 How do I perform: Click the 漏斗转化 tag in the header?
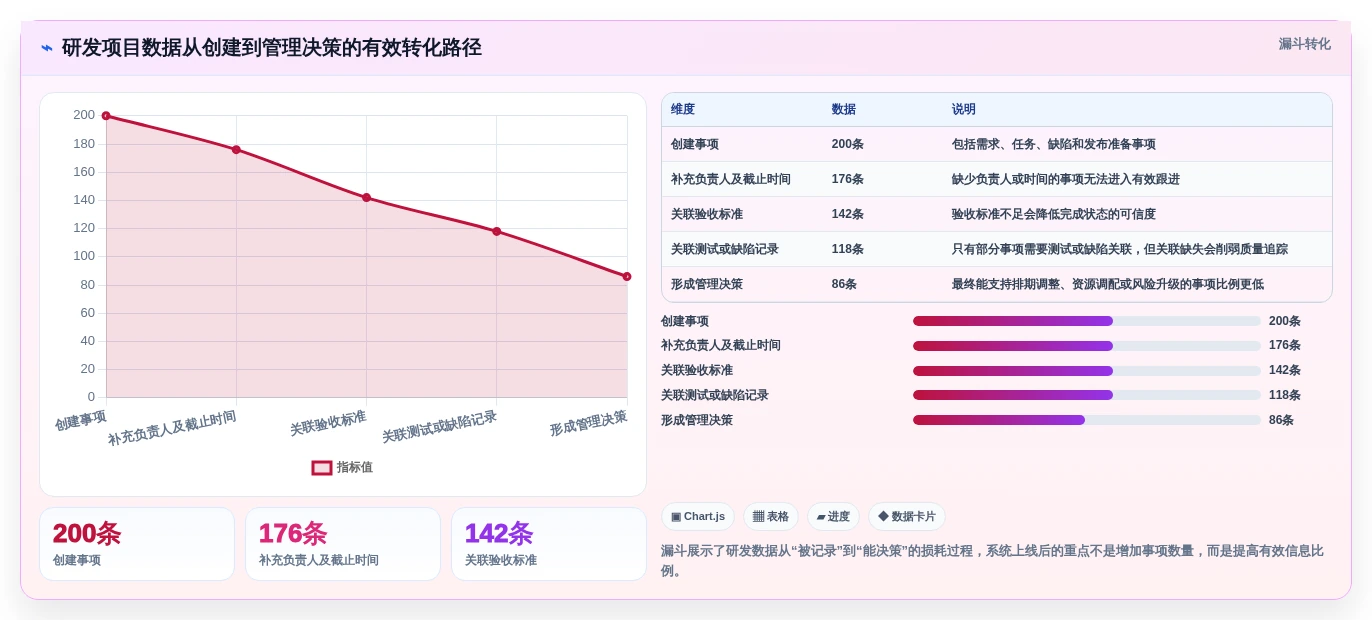pyautogui.click(x=1304, y=44)
